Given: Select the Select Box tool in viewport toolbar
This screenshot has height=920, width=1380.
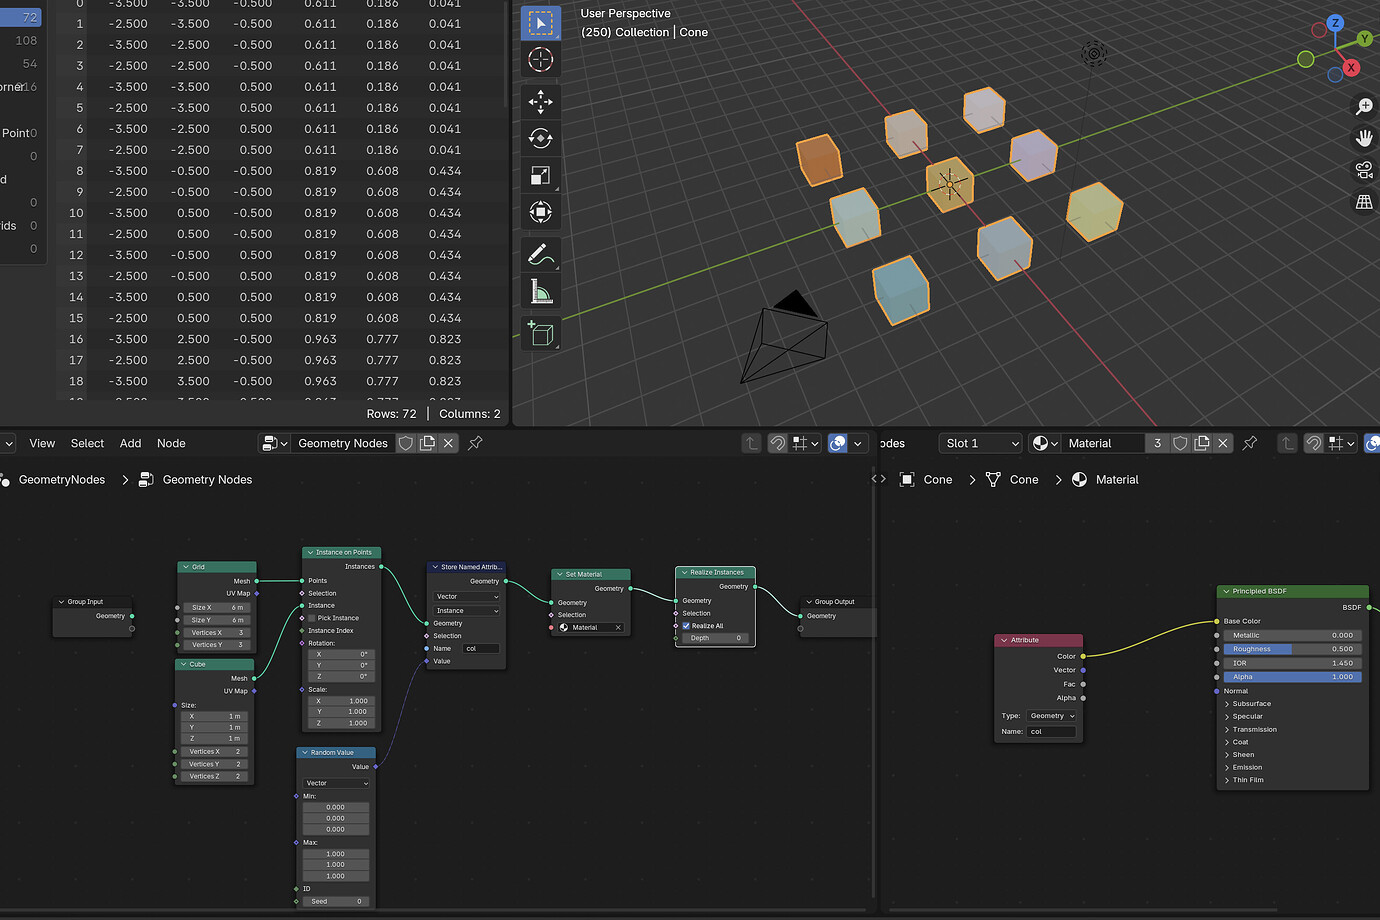Looking at the screenshot, I should click(540, 23).
